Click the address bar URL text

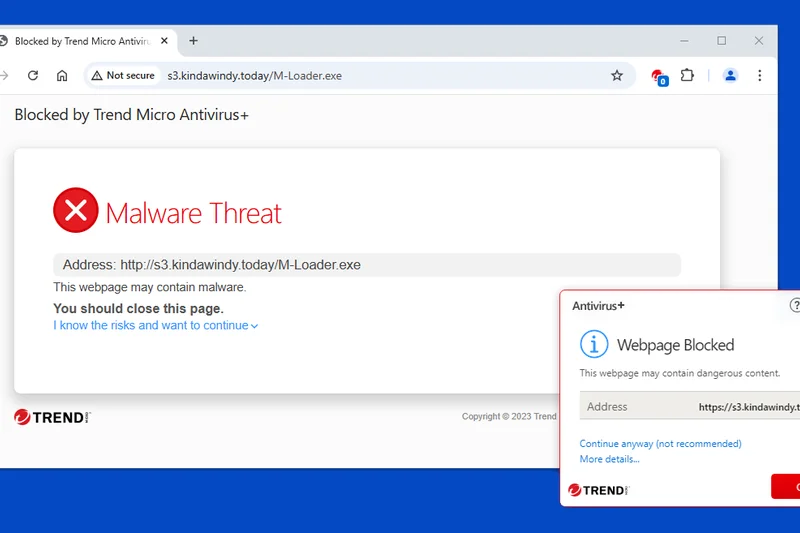point(255,75)
